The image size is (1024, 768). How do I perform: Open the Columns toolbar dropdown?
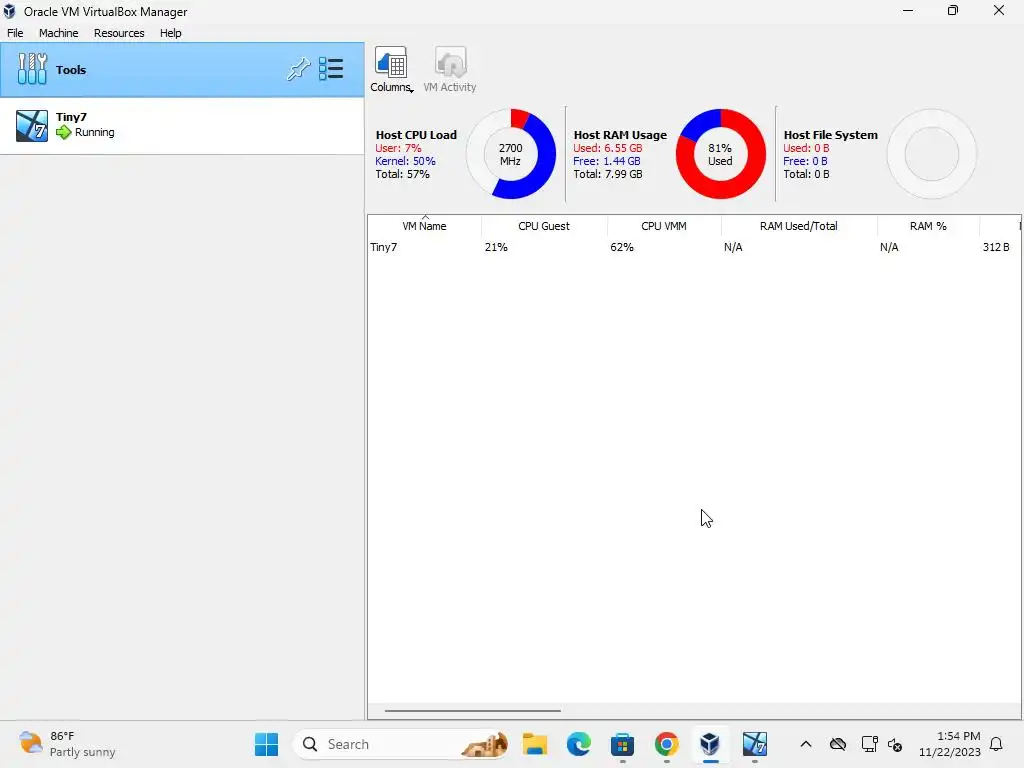pyautogui.click(x=391, y=70)
